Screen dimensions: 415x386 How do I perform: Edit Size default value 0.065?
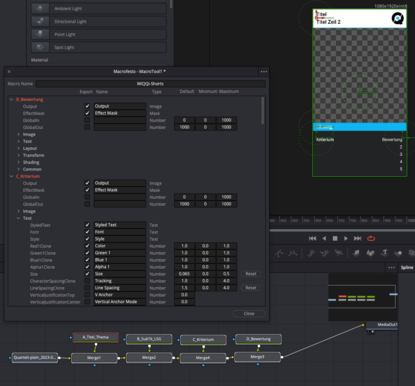pyautogui.click(x=184, y=274)
